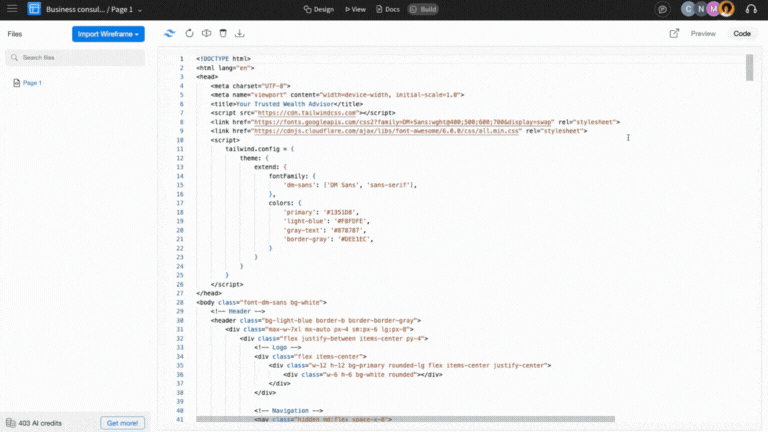
Task: Click the trash delete icon
Action: tap(223, 33)
